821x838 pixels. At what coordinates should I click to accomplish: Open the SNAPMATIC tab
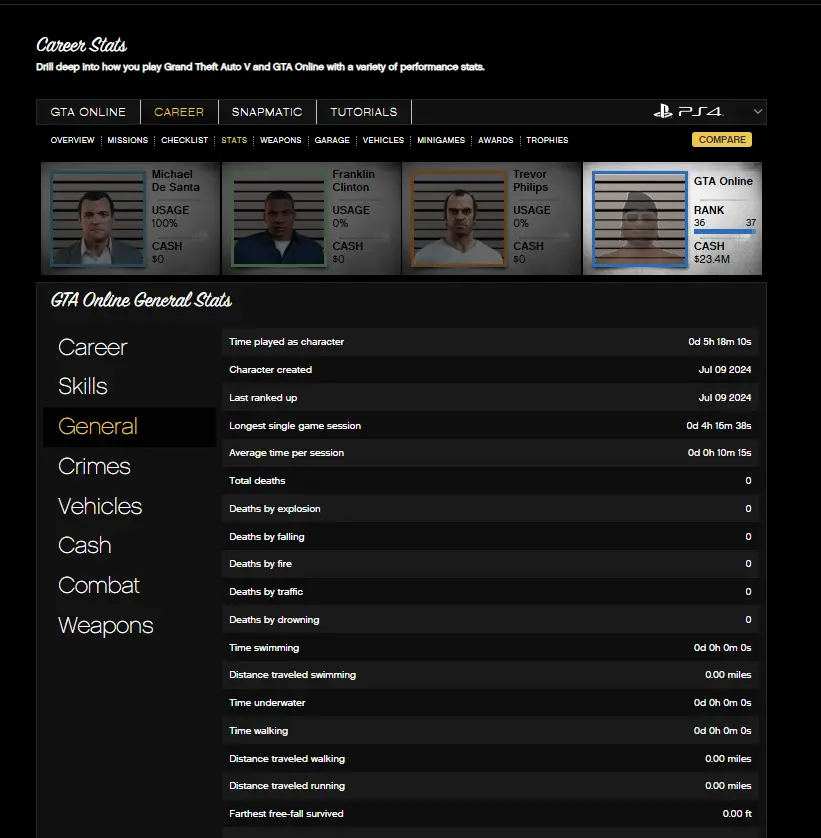click(x=267, y=112)
